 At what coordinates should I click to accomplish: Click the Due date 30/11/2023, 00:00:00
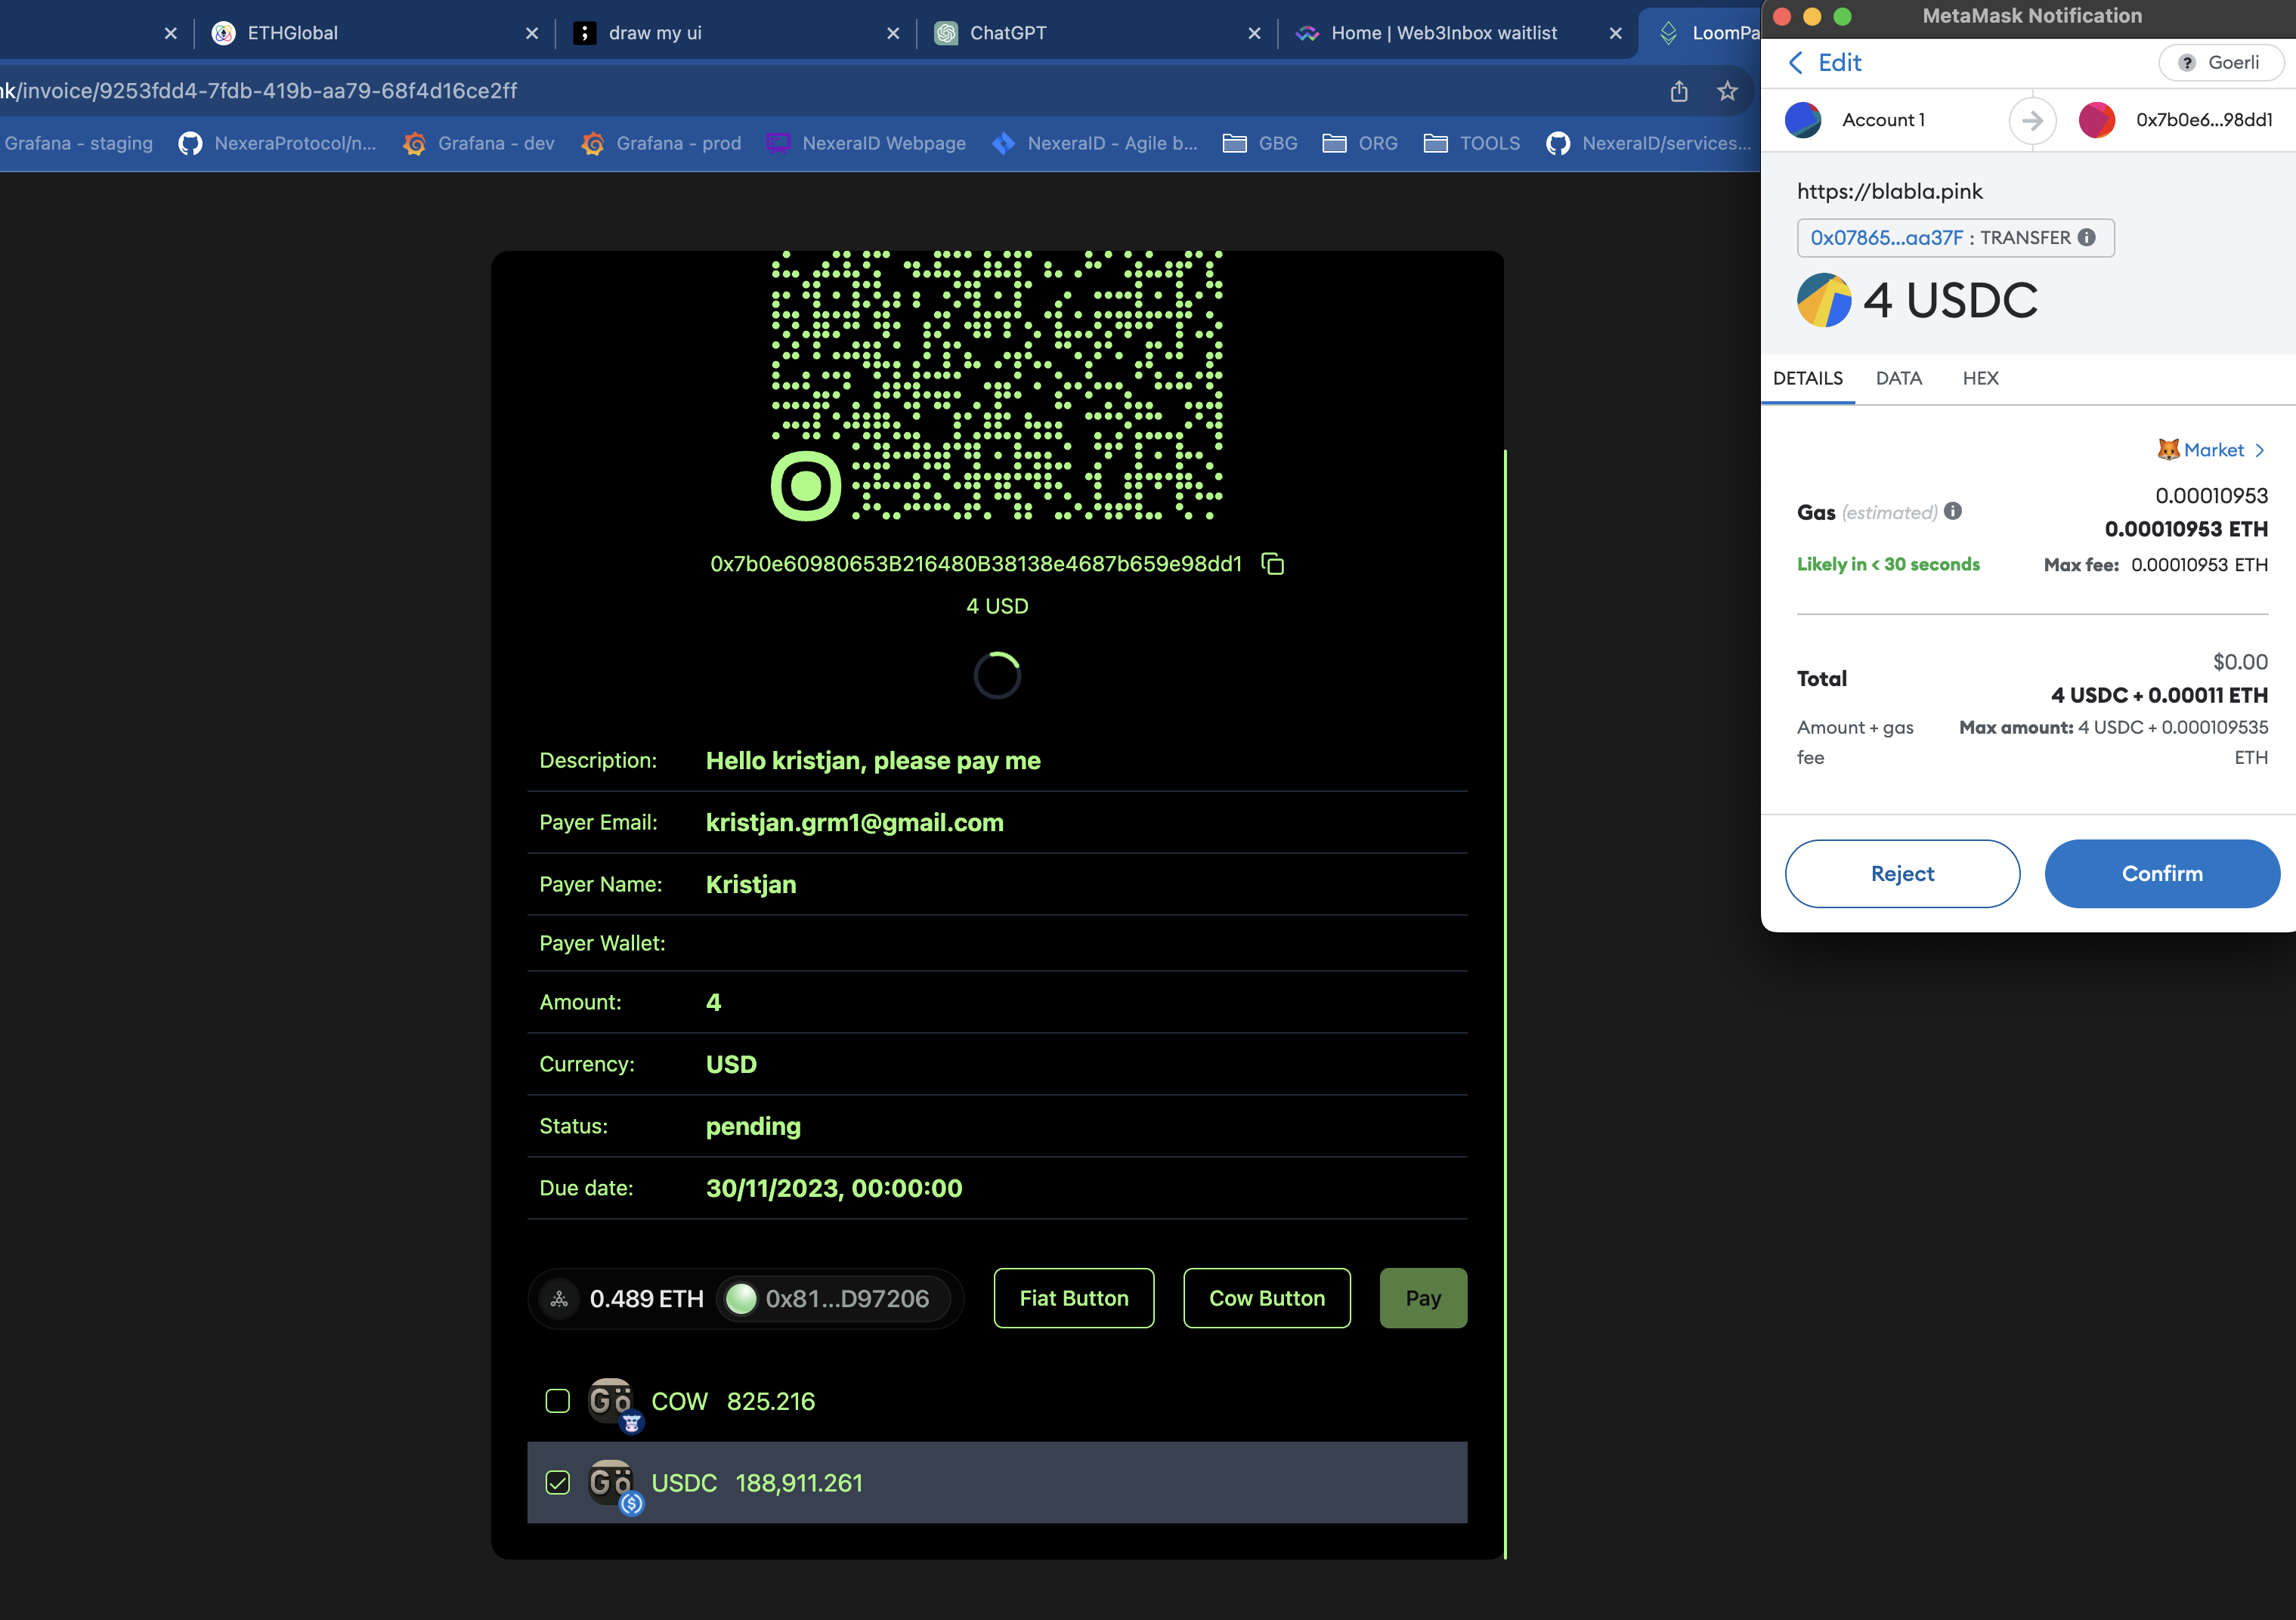(834, 1189)
